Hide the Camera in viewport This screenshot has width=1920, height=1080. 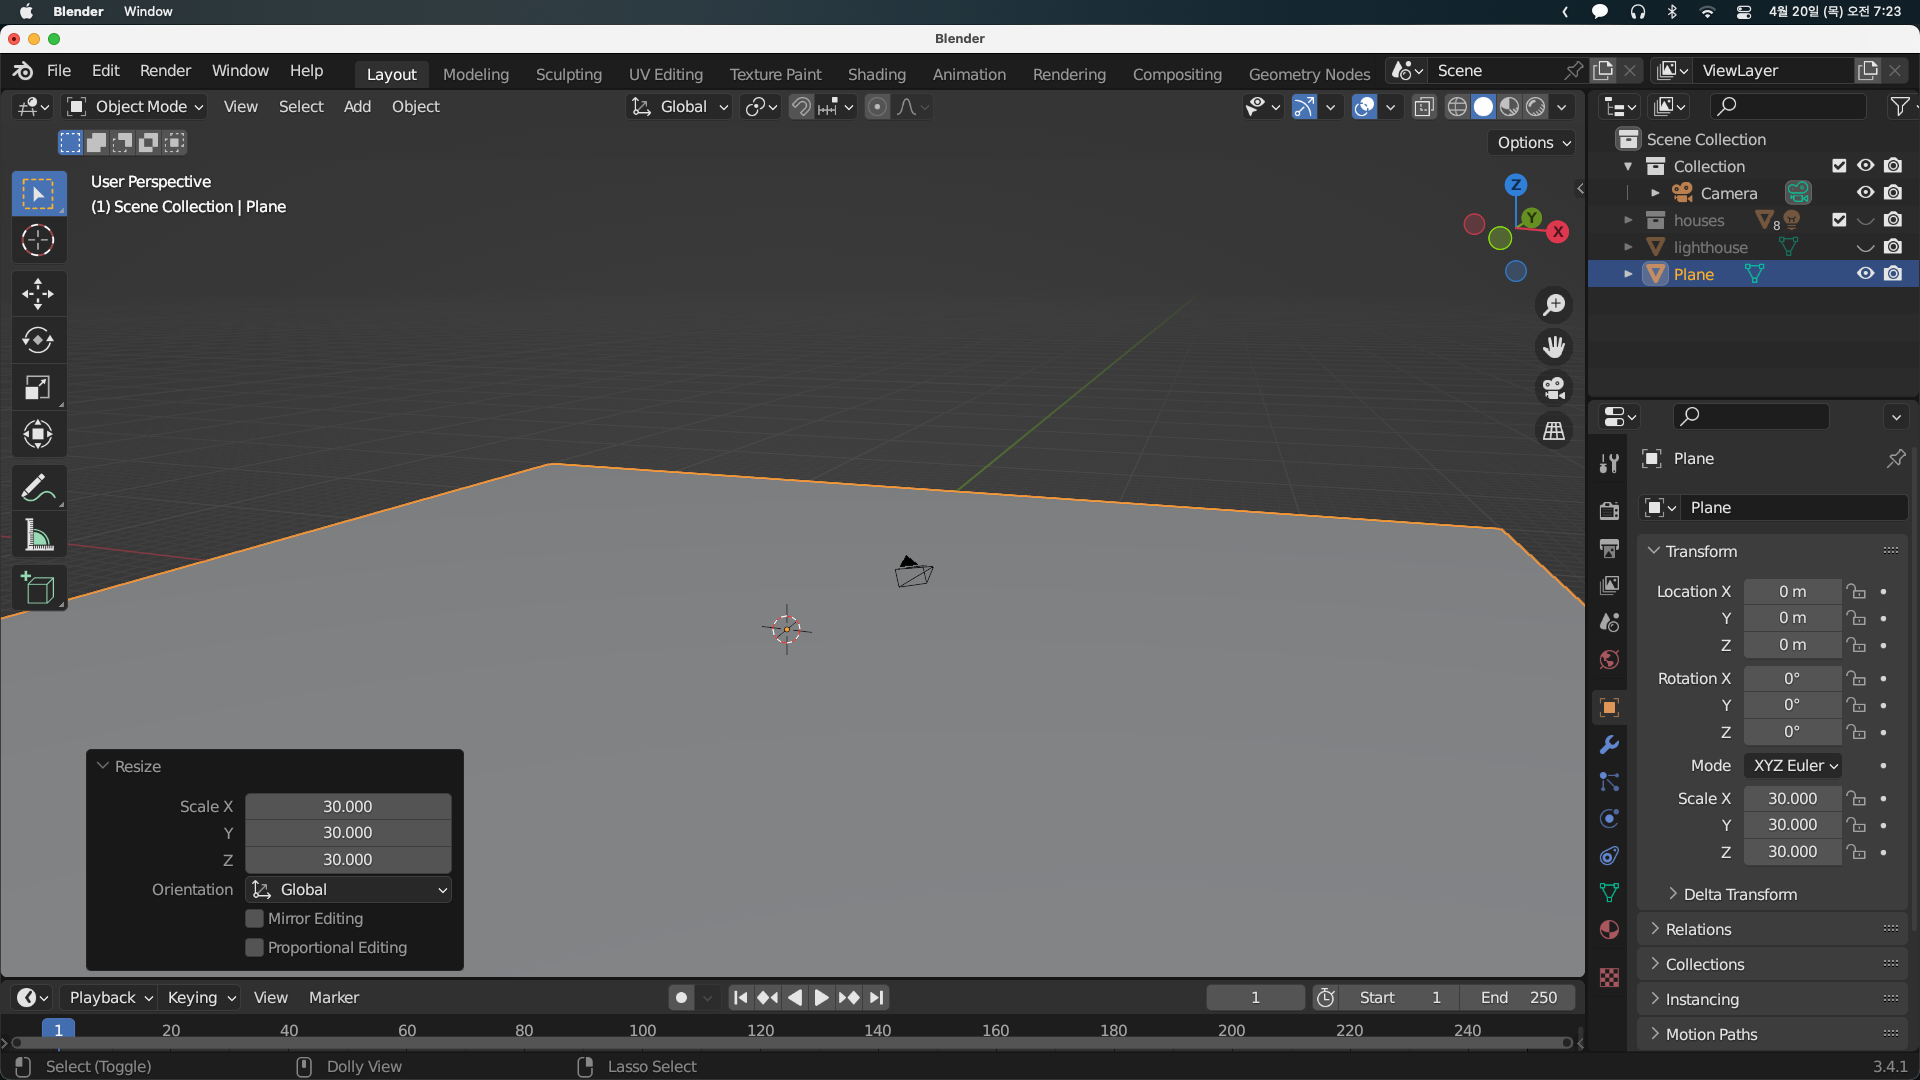point(1865,193)
